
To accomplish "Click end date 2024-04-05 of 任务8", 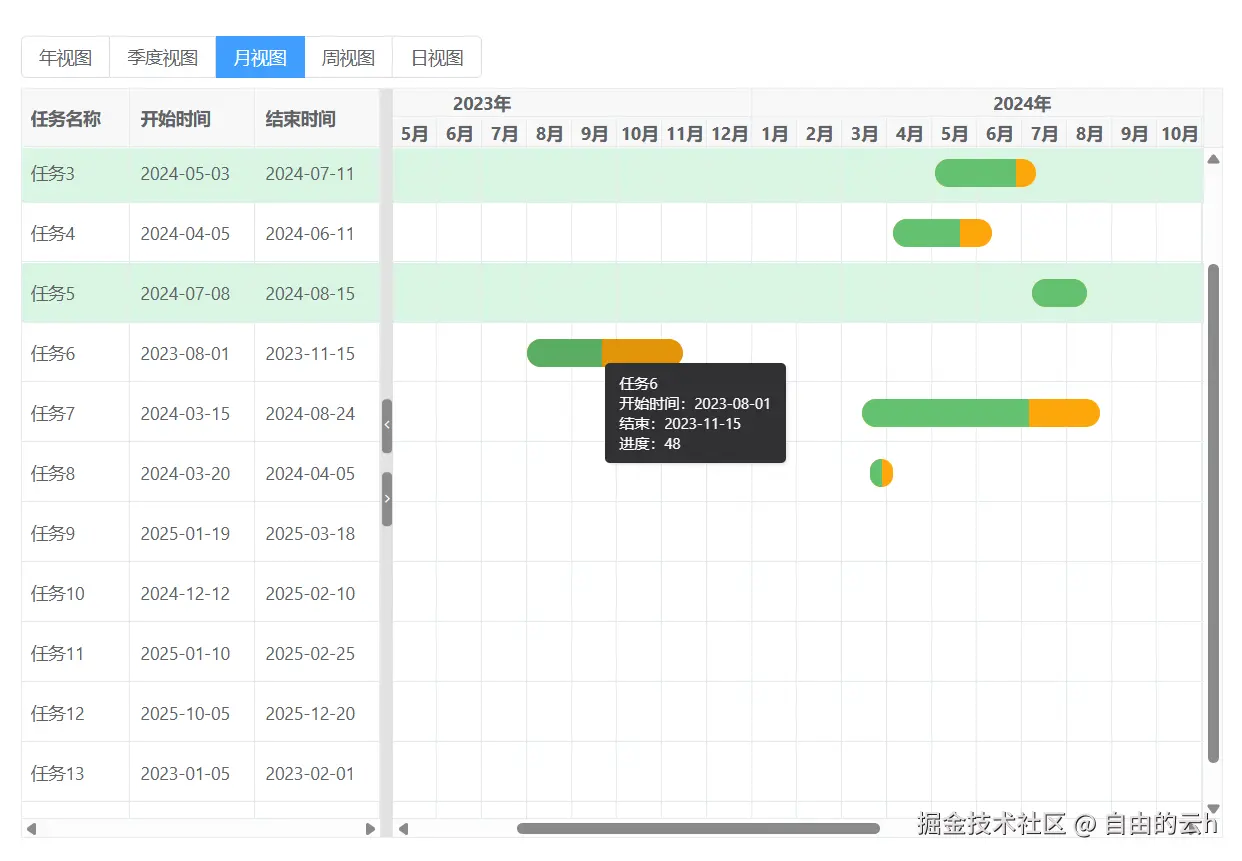I will [310, 473].
